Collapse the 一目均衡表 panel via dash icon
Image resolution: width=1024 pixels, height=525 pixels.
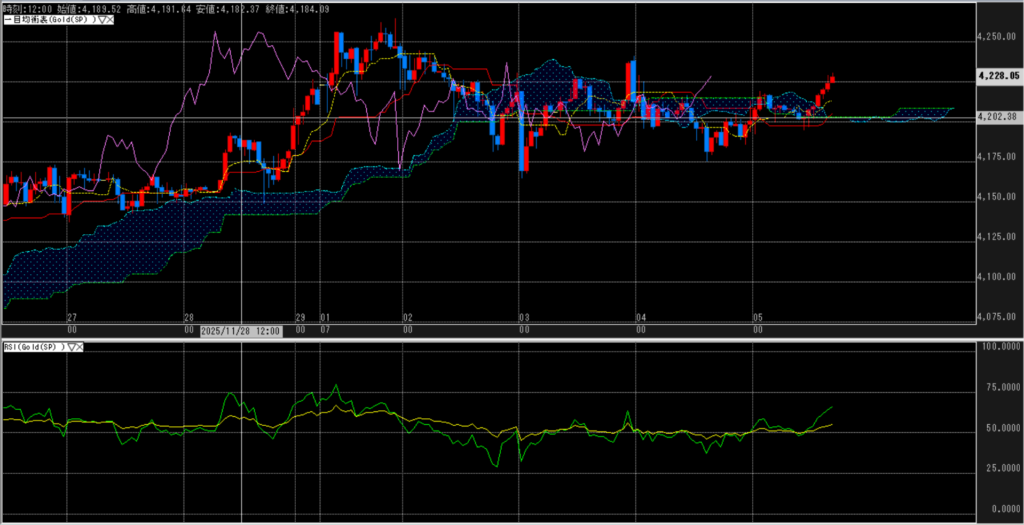pyautogui.click(x=4, y=20)
